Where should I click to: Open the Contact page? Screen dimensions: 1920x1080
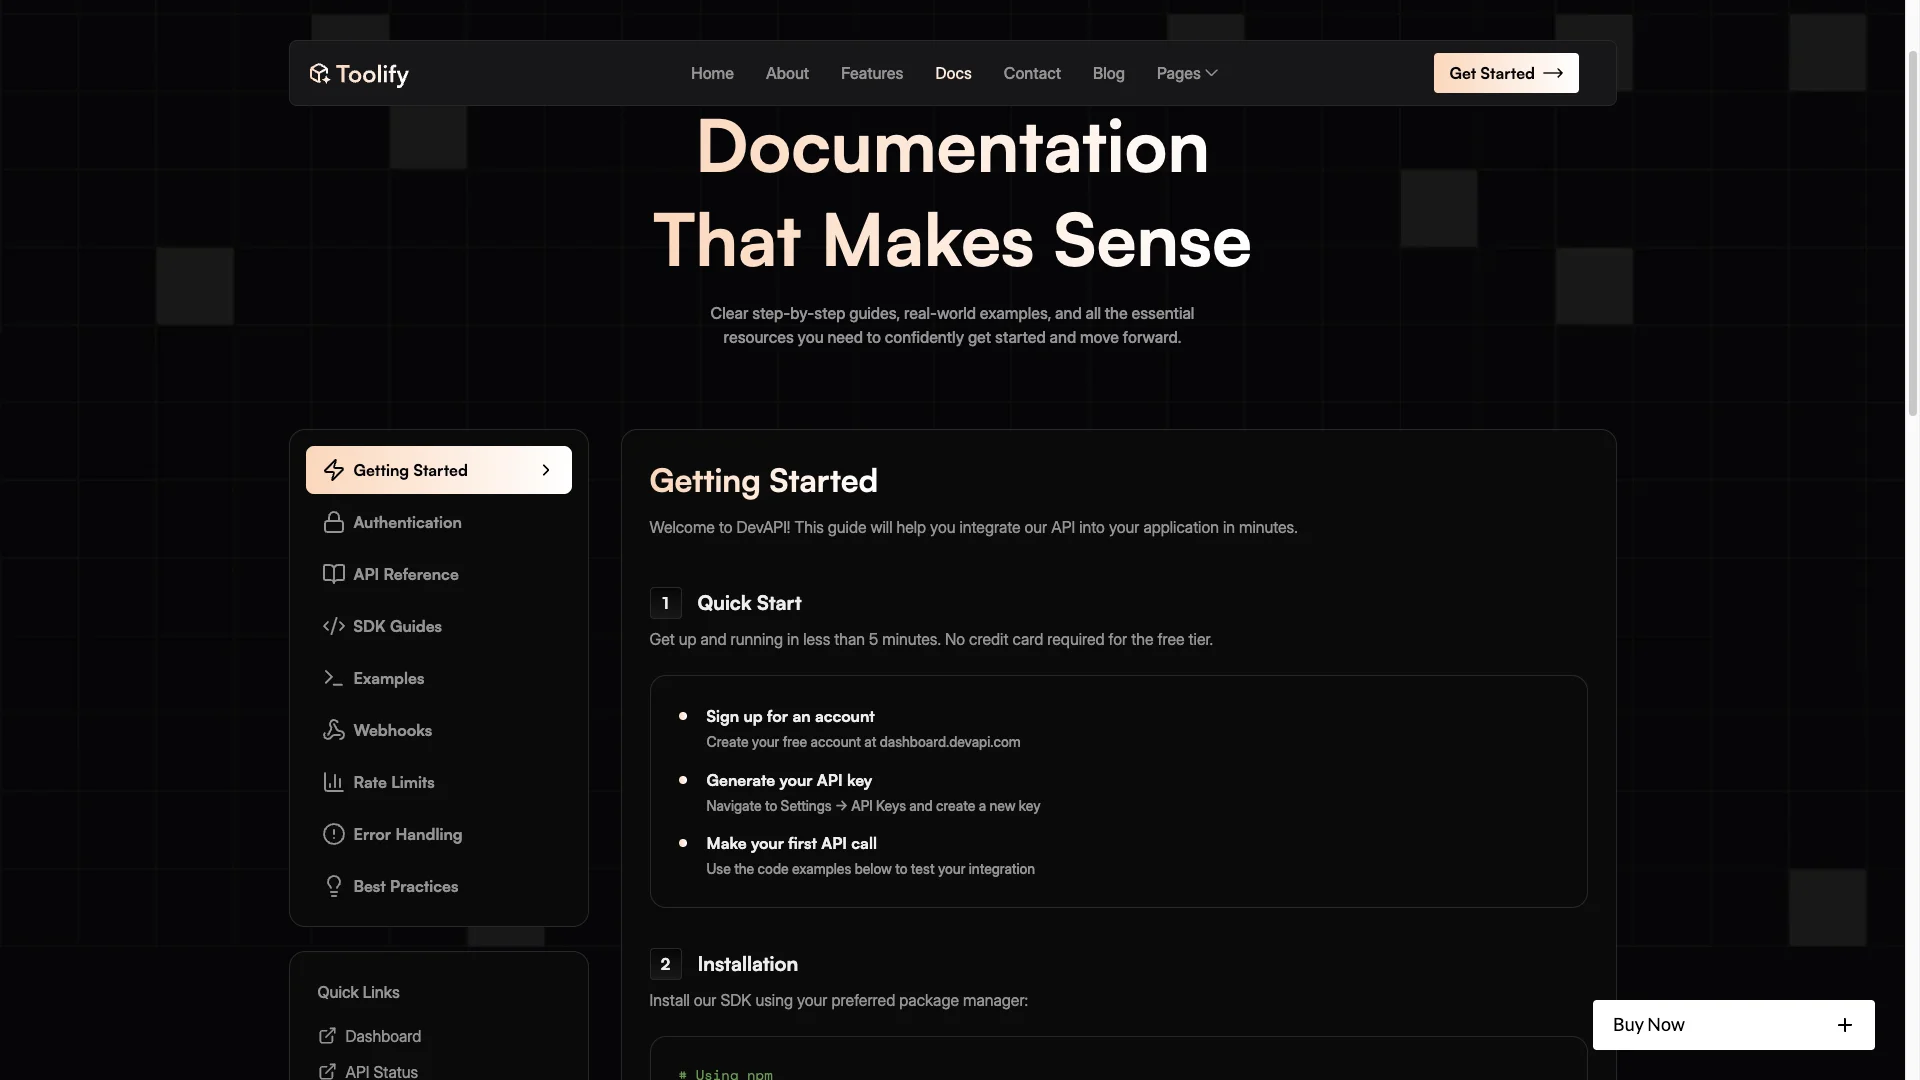[x=1032, y=73]
